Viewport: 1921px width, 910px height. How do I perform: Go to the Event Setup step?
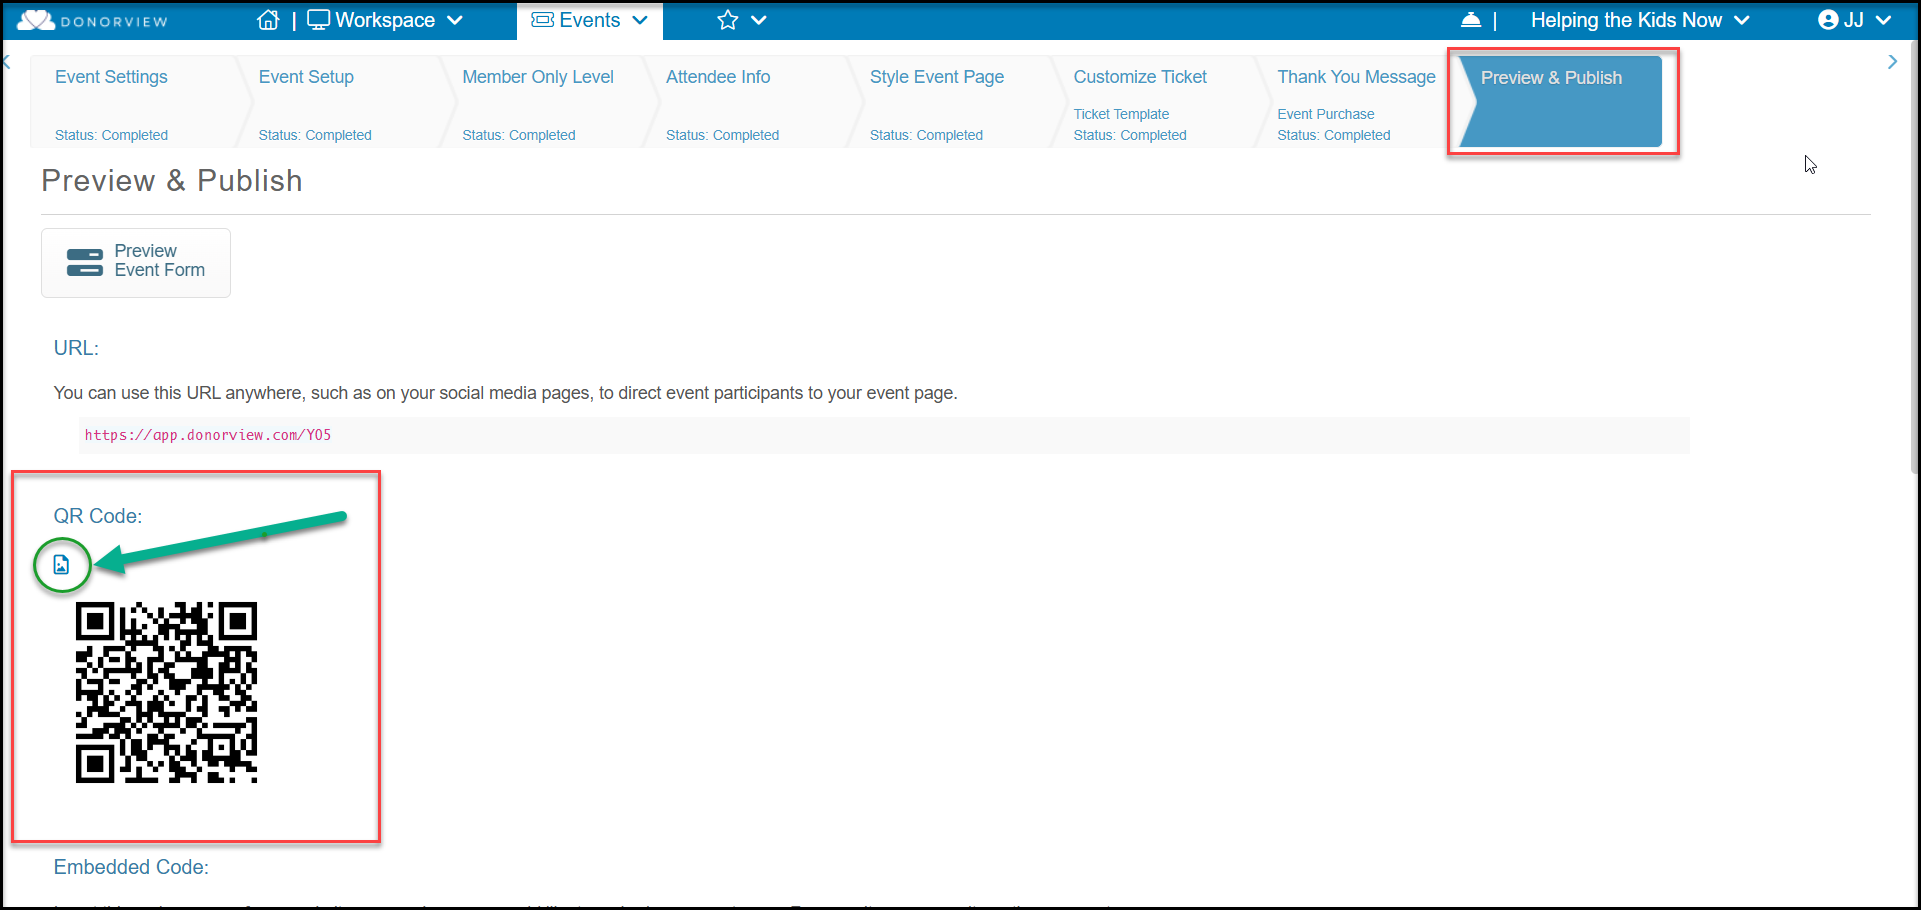tap(340, 102)
